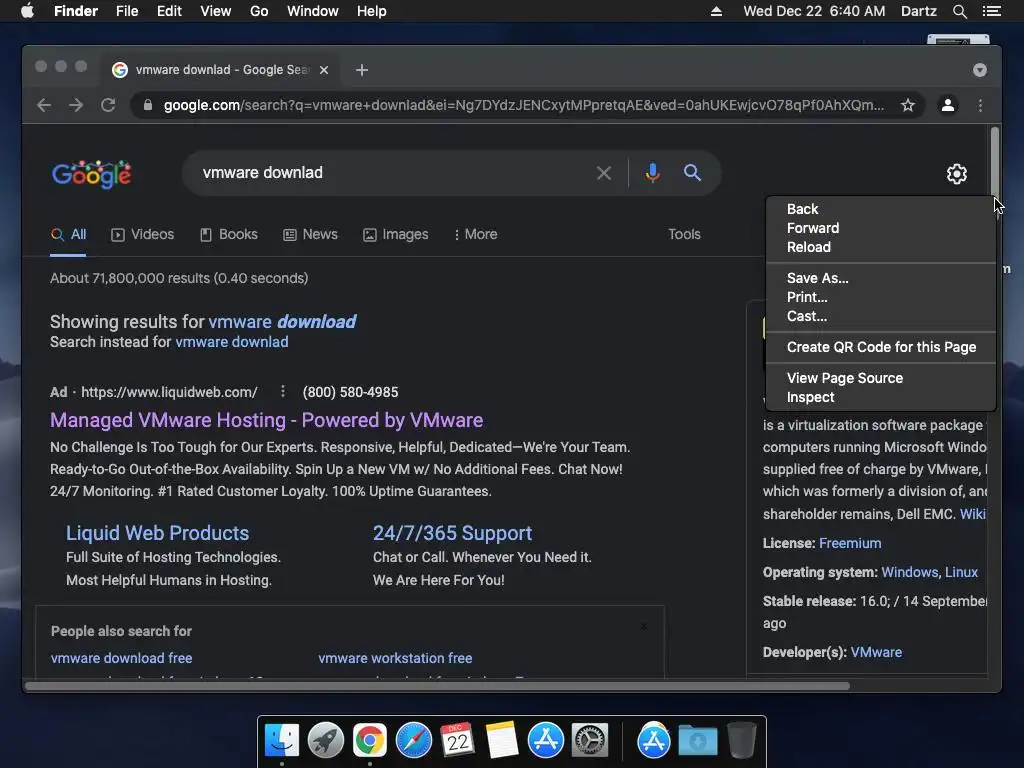Open the VMware developer link
Screen dimensions: 1024x768
tap(876, 652)
